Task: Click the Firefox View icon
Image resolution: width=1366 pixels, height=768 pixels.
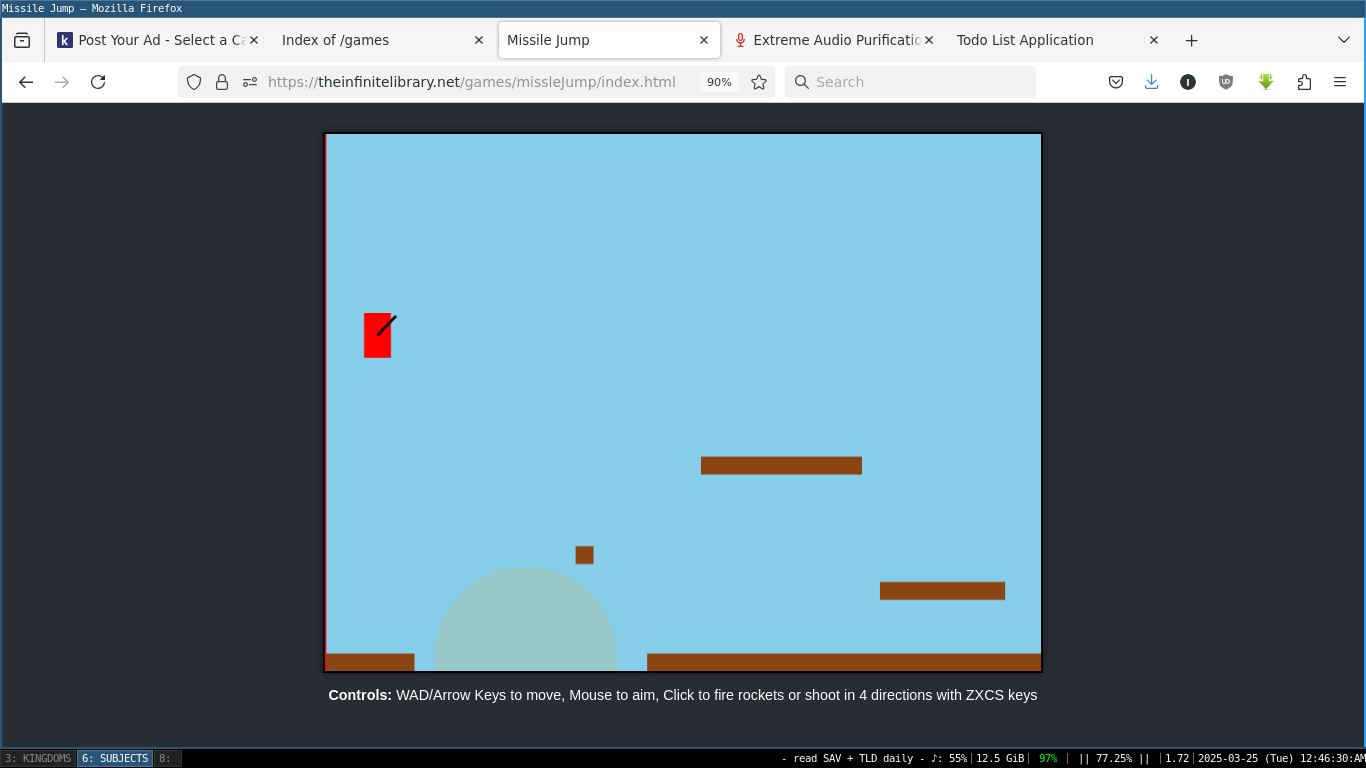Action: [22, 40]
